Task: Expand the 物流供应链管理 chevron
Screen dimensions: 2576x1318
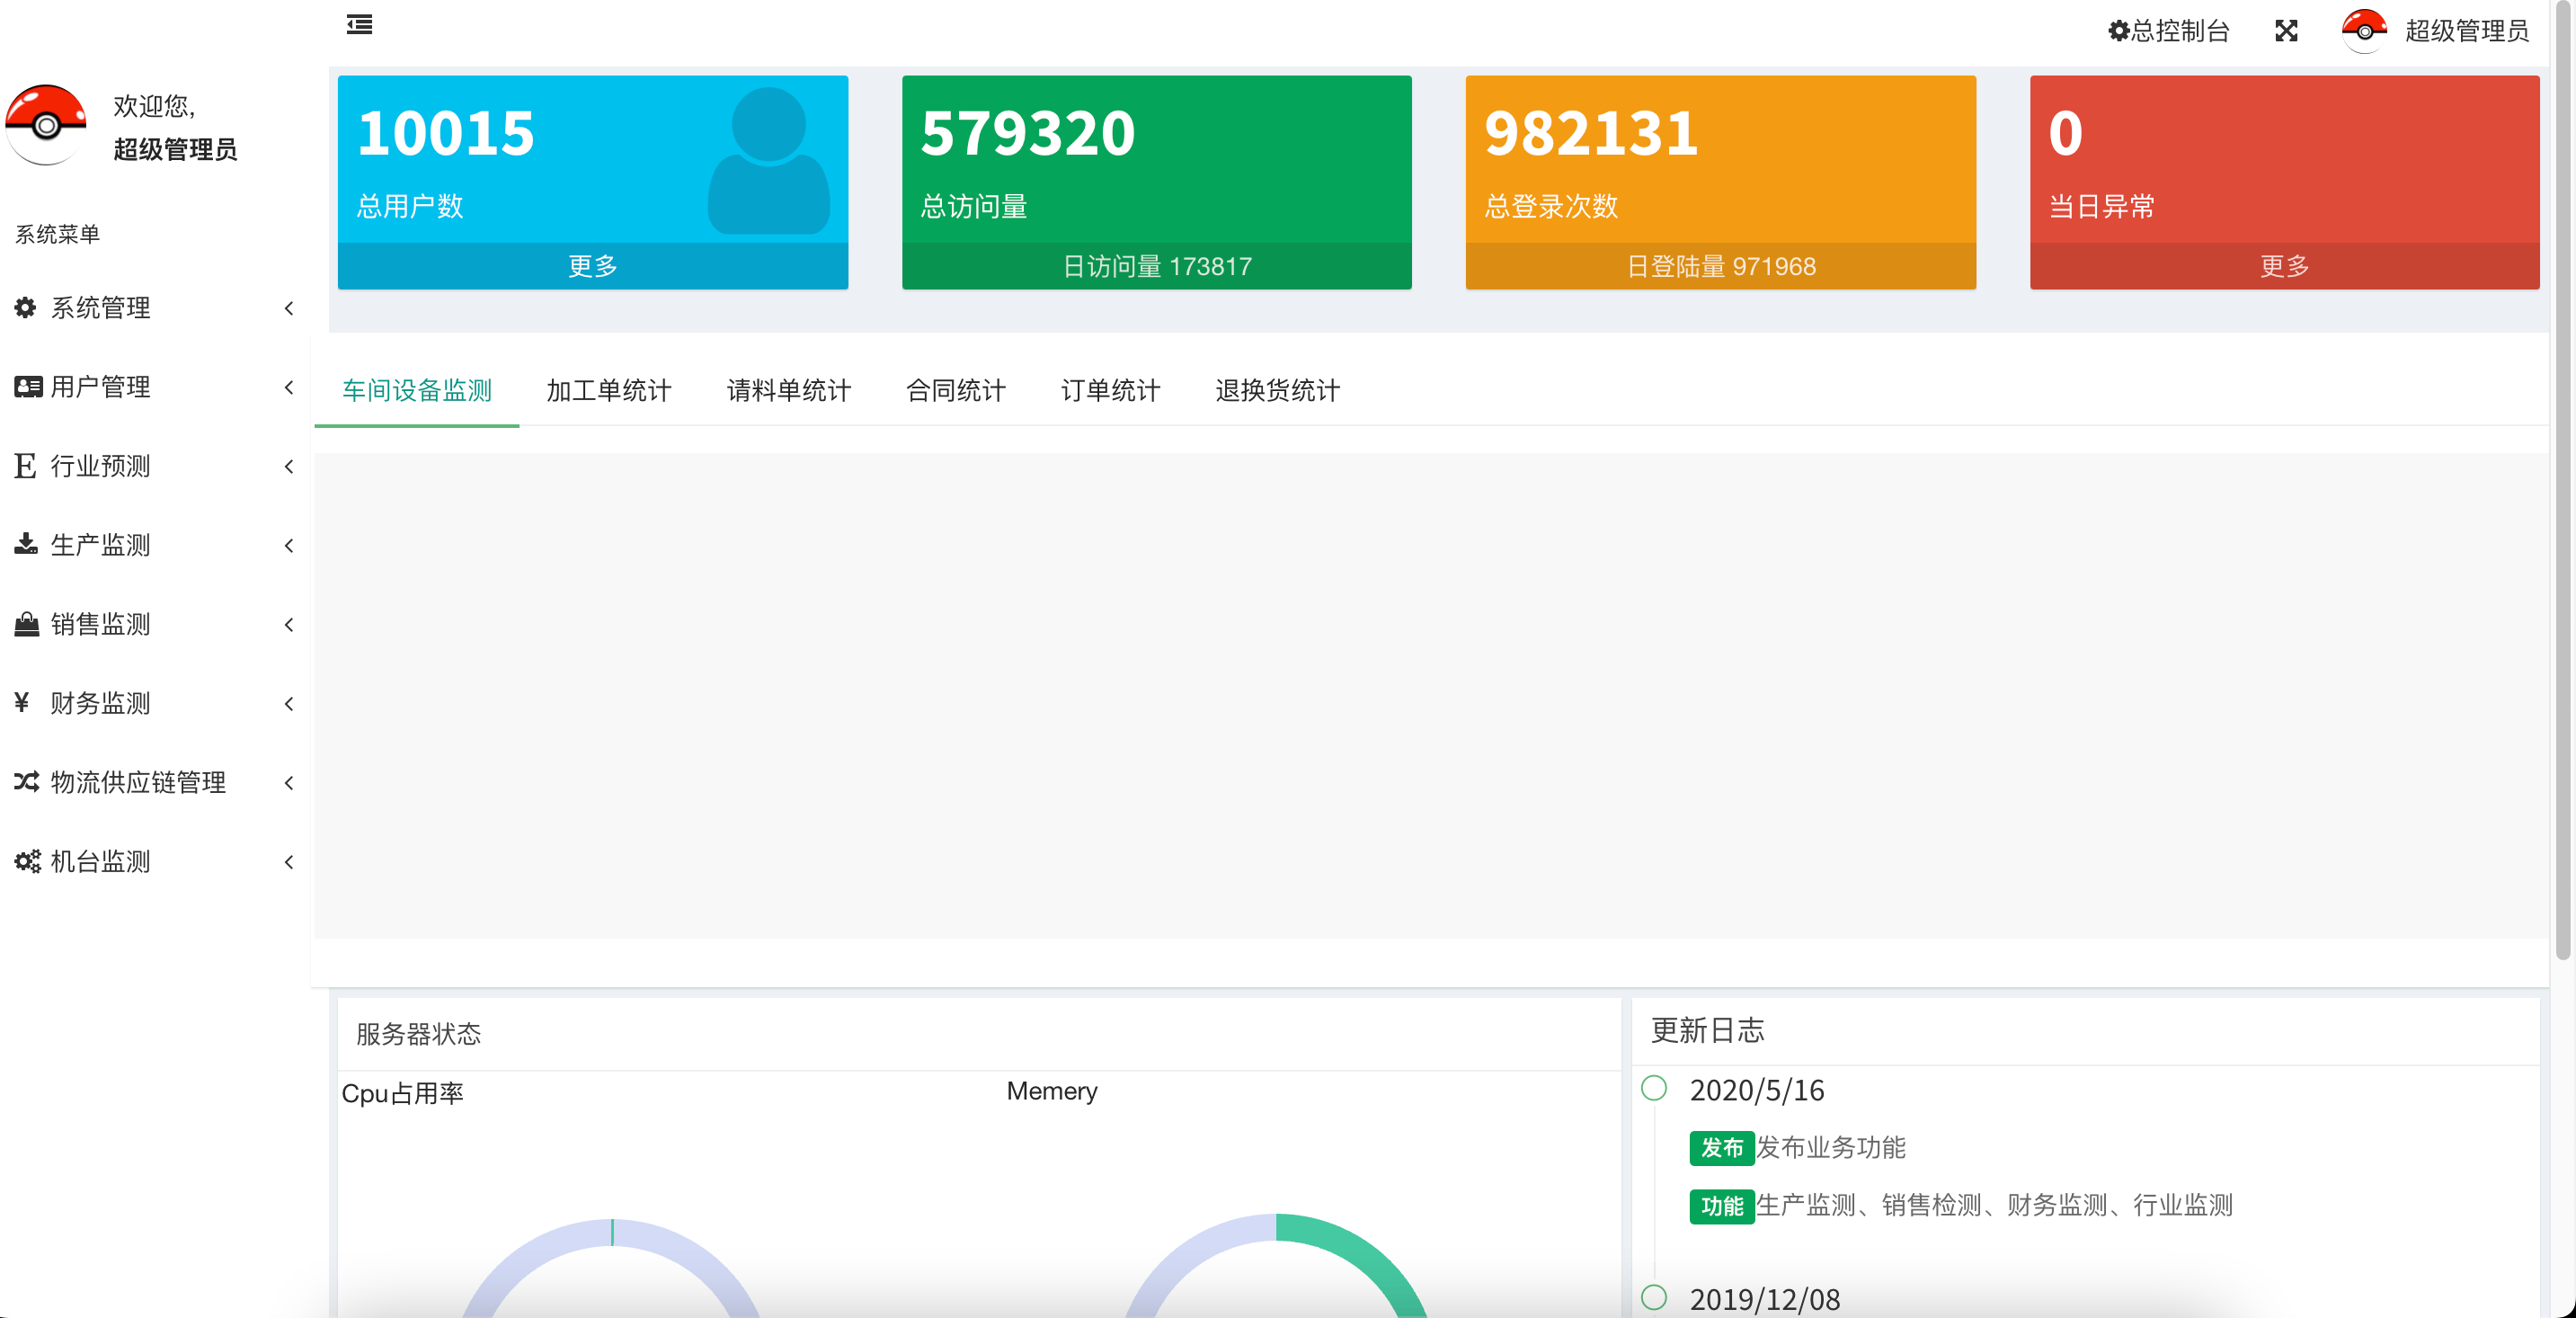Action: [289, 782]
